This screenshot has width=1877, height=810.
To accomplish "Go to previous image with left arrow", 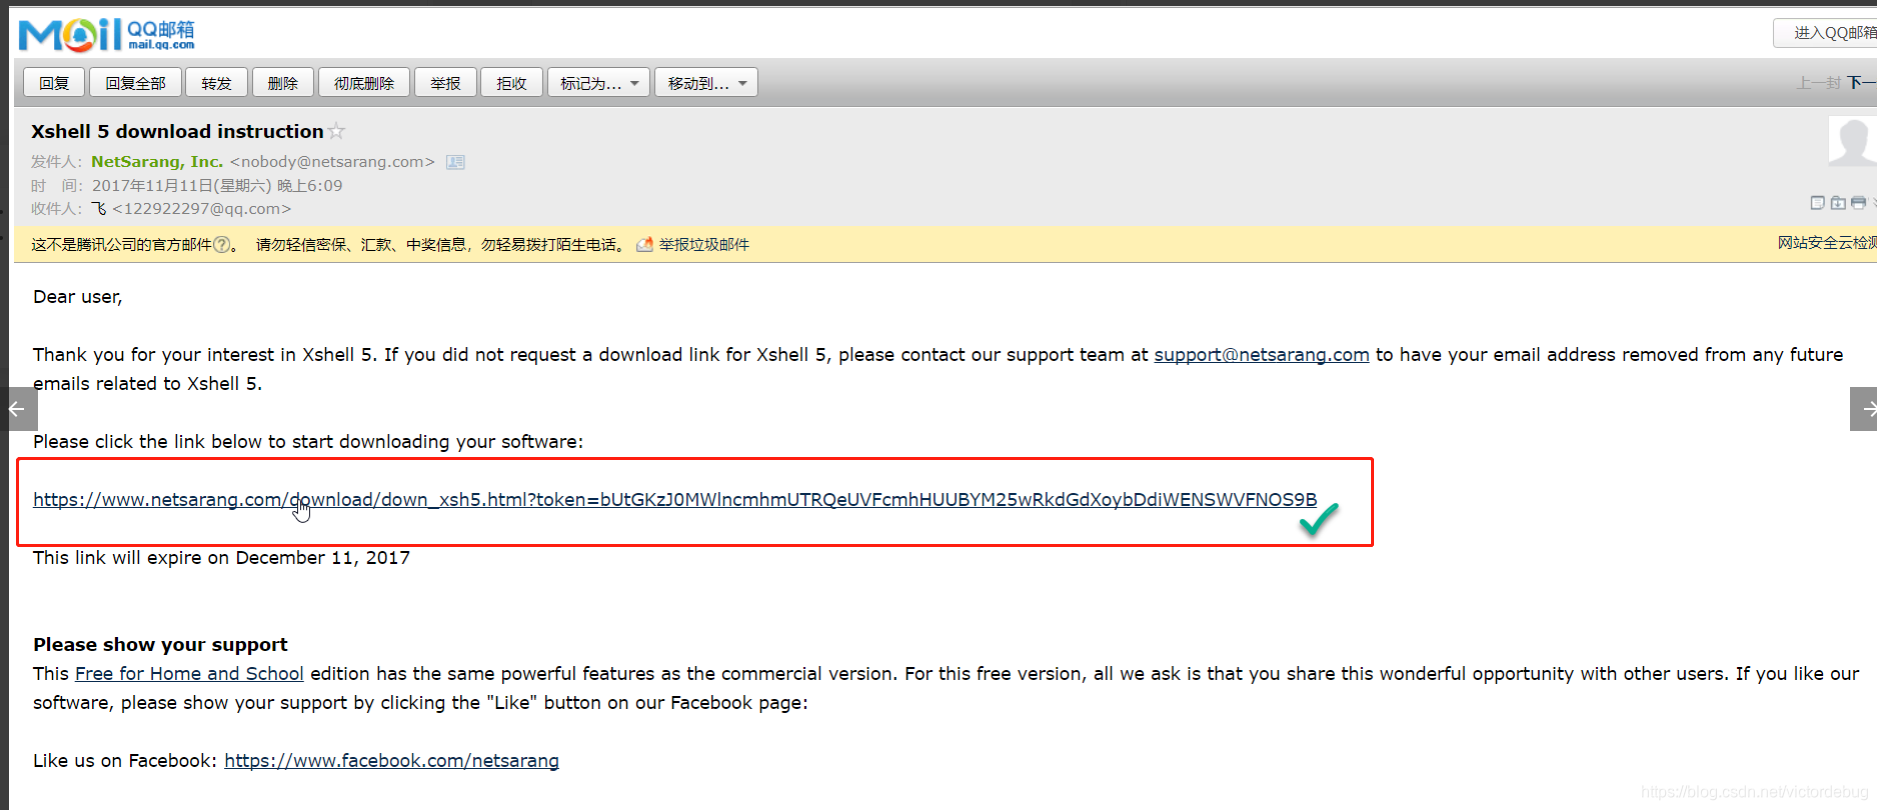I will (x=18, y=409).
